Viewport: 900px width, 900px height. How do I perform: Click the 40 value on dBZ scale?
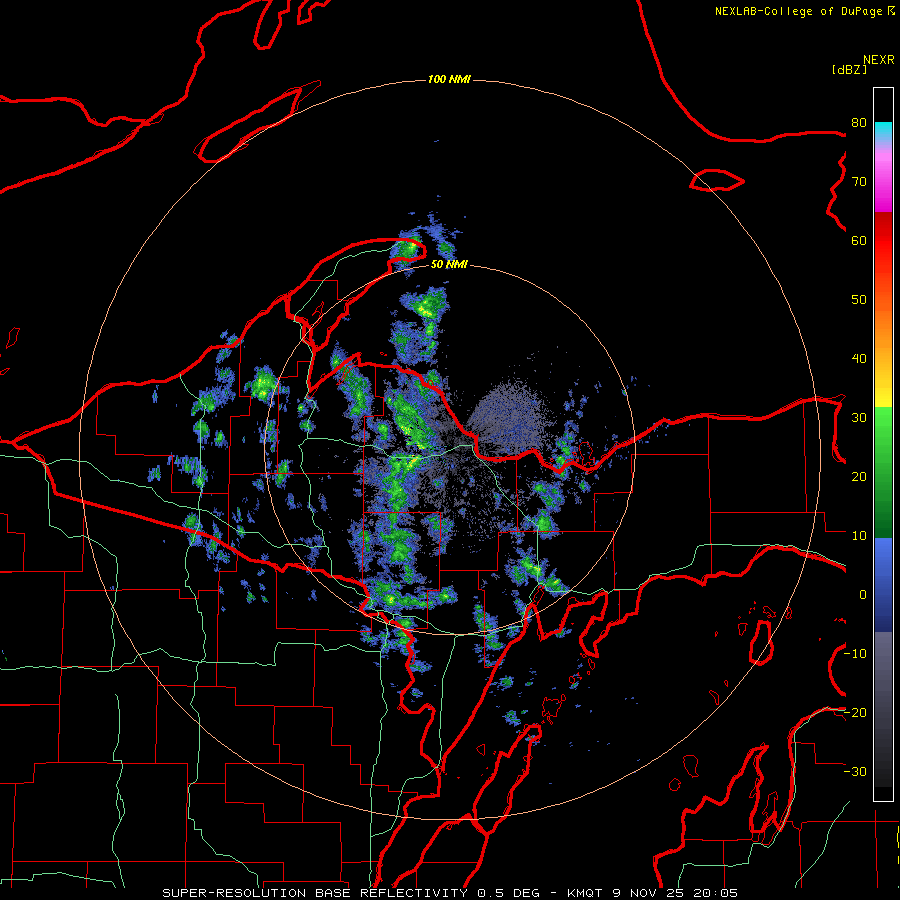(859, 359)
